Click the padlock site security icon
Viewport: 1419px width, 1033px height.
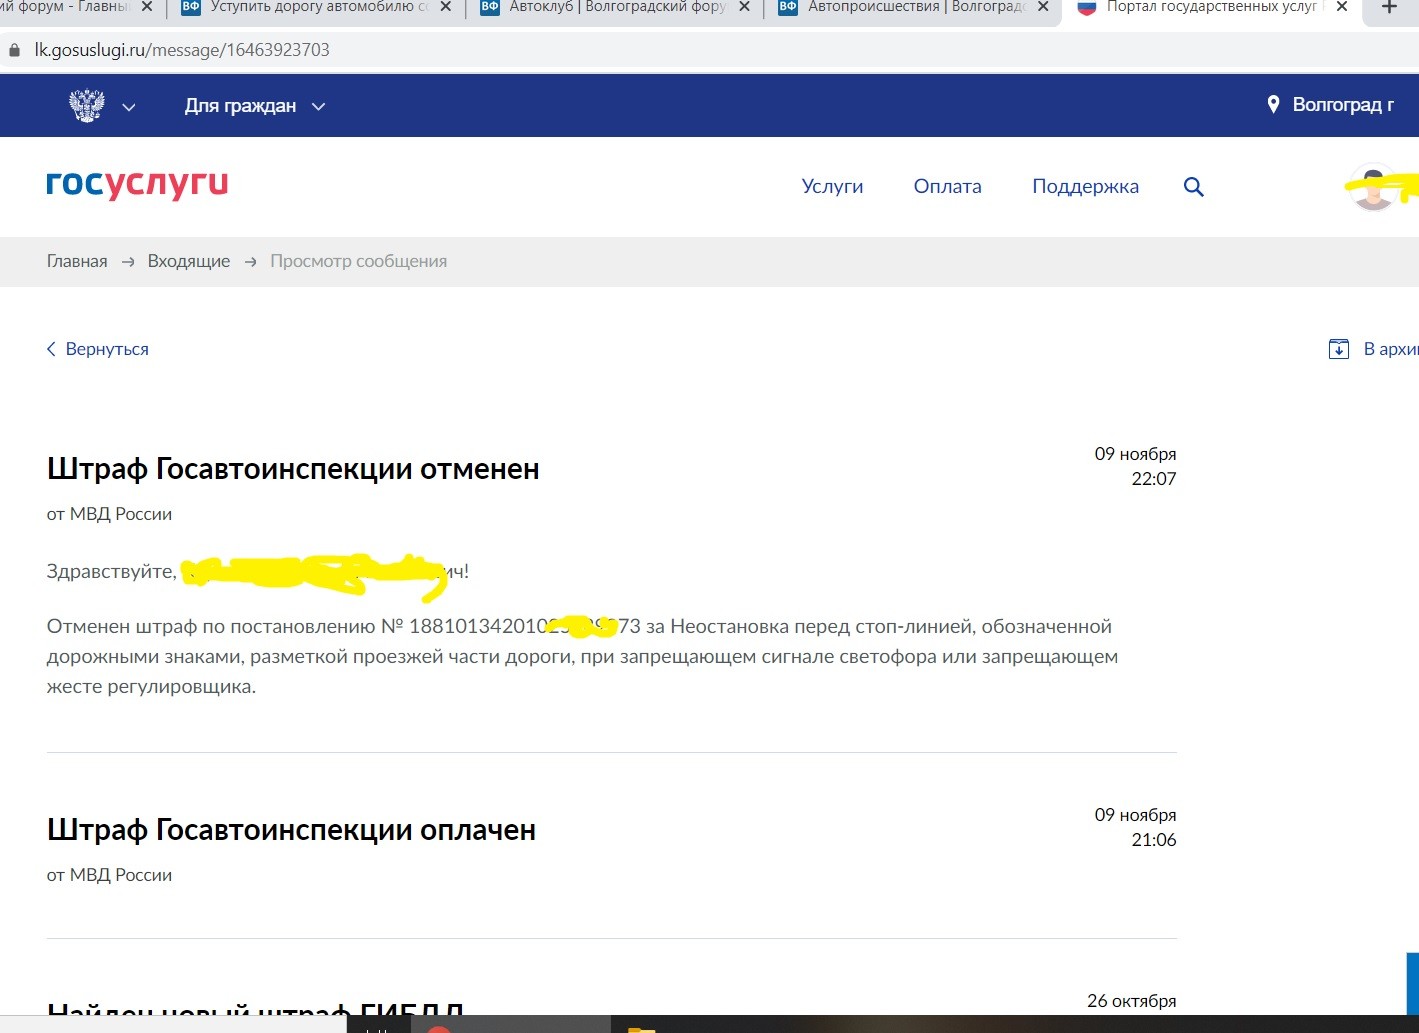pyautogui.click(x=14, y=50)
